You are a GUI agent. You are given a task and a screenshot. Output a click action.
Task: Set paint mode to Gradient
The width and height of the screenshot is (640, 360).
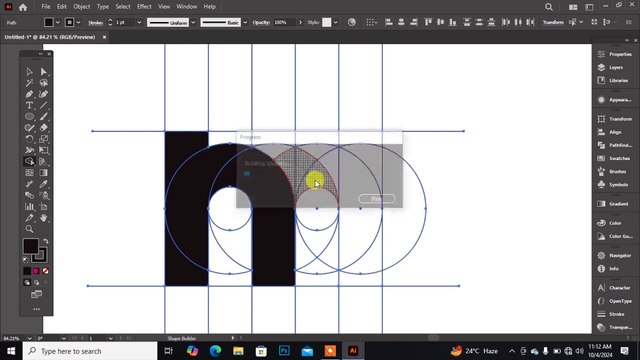36,271
